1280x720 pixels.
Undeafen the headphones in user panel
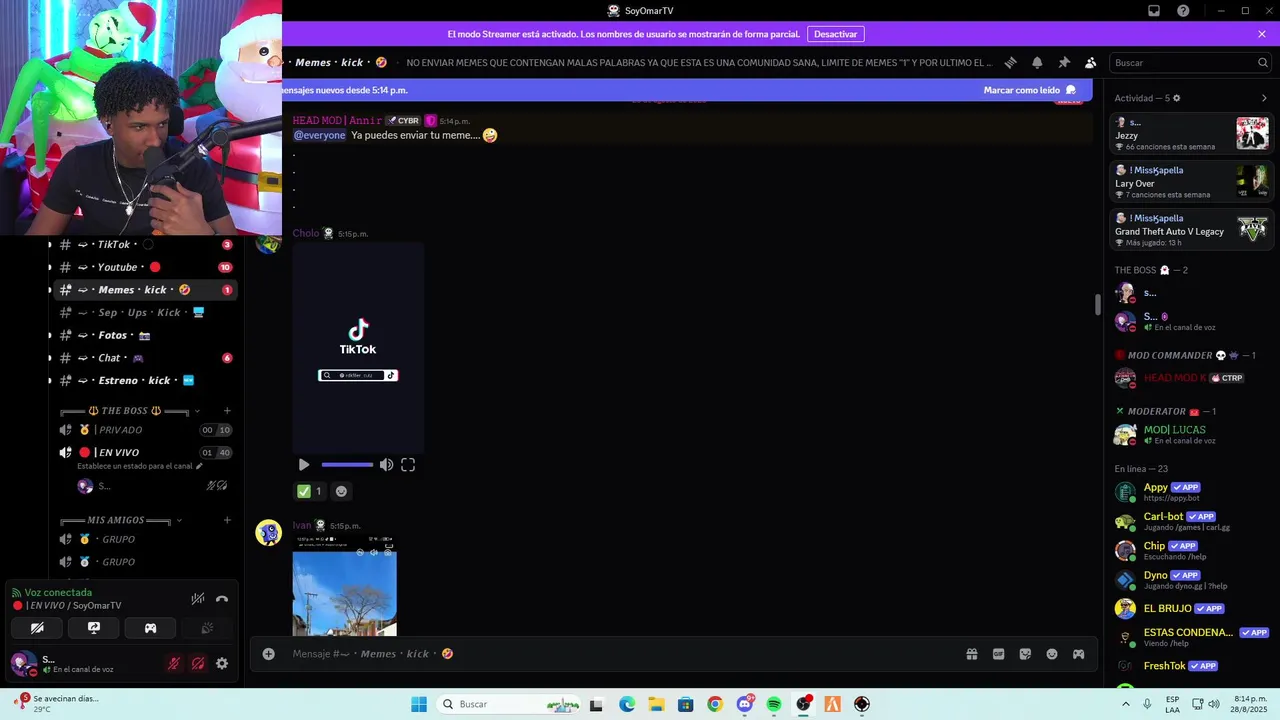198,663
